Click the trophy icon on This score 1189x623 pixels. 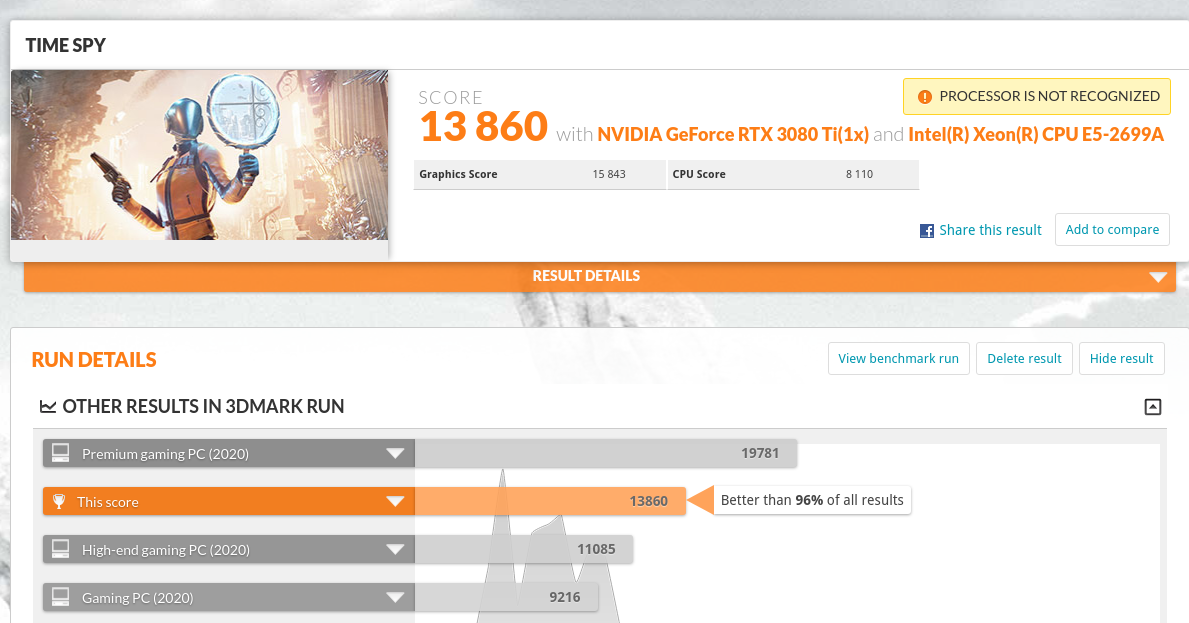[x=60, y=502]
